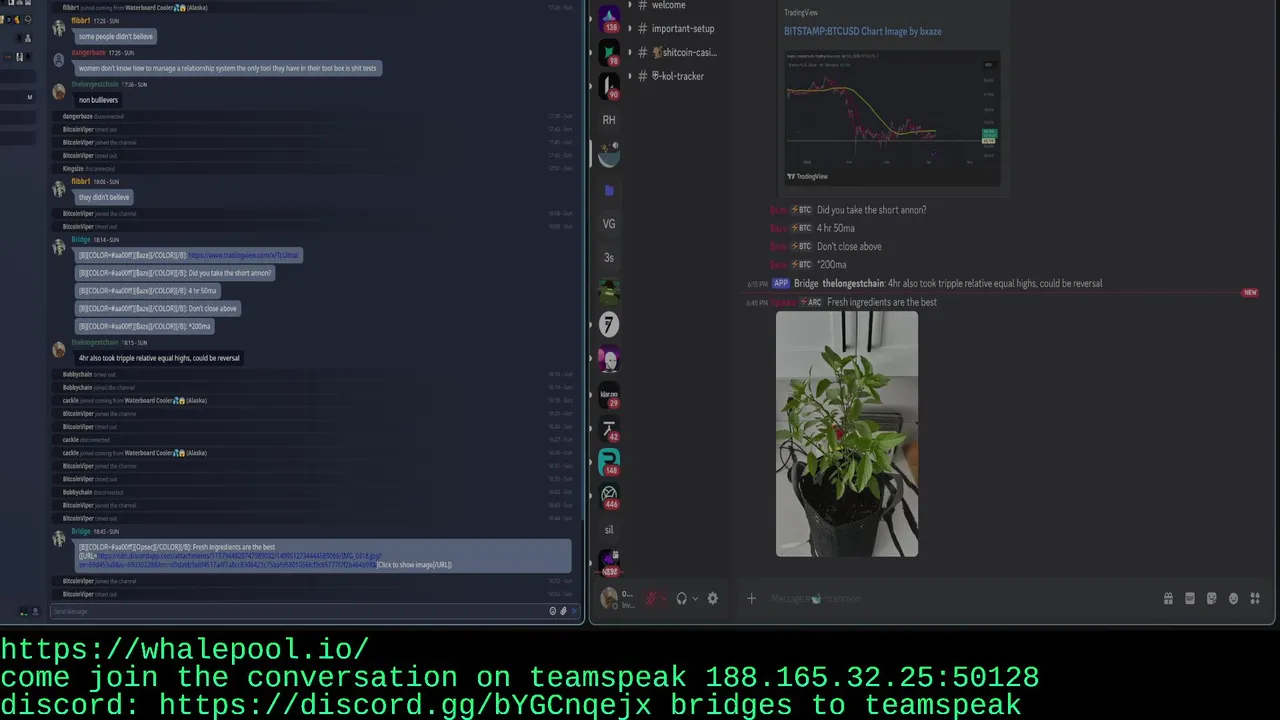Open the RH server in Discord
Screen dimensions: 1280x720
609,120
